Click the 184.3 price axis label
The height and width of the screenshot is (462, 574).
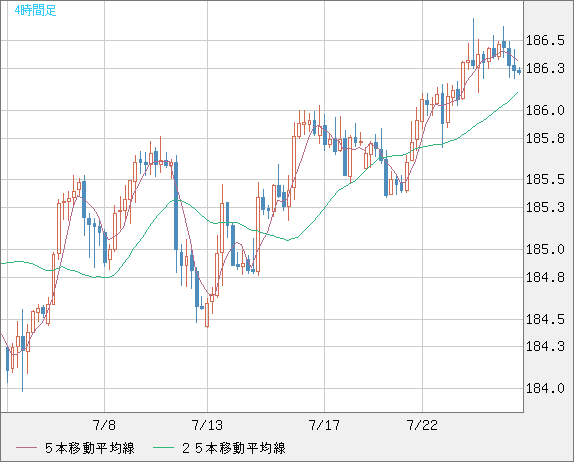(x=545, y=346)
